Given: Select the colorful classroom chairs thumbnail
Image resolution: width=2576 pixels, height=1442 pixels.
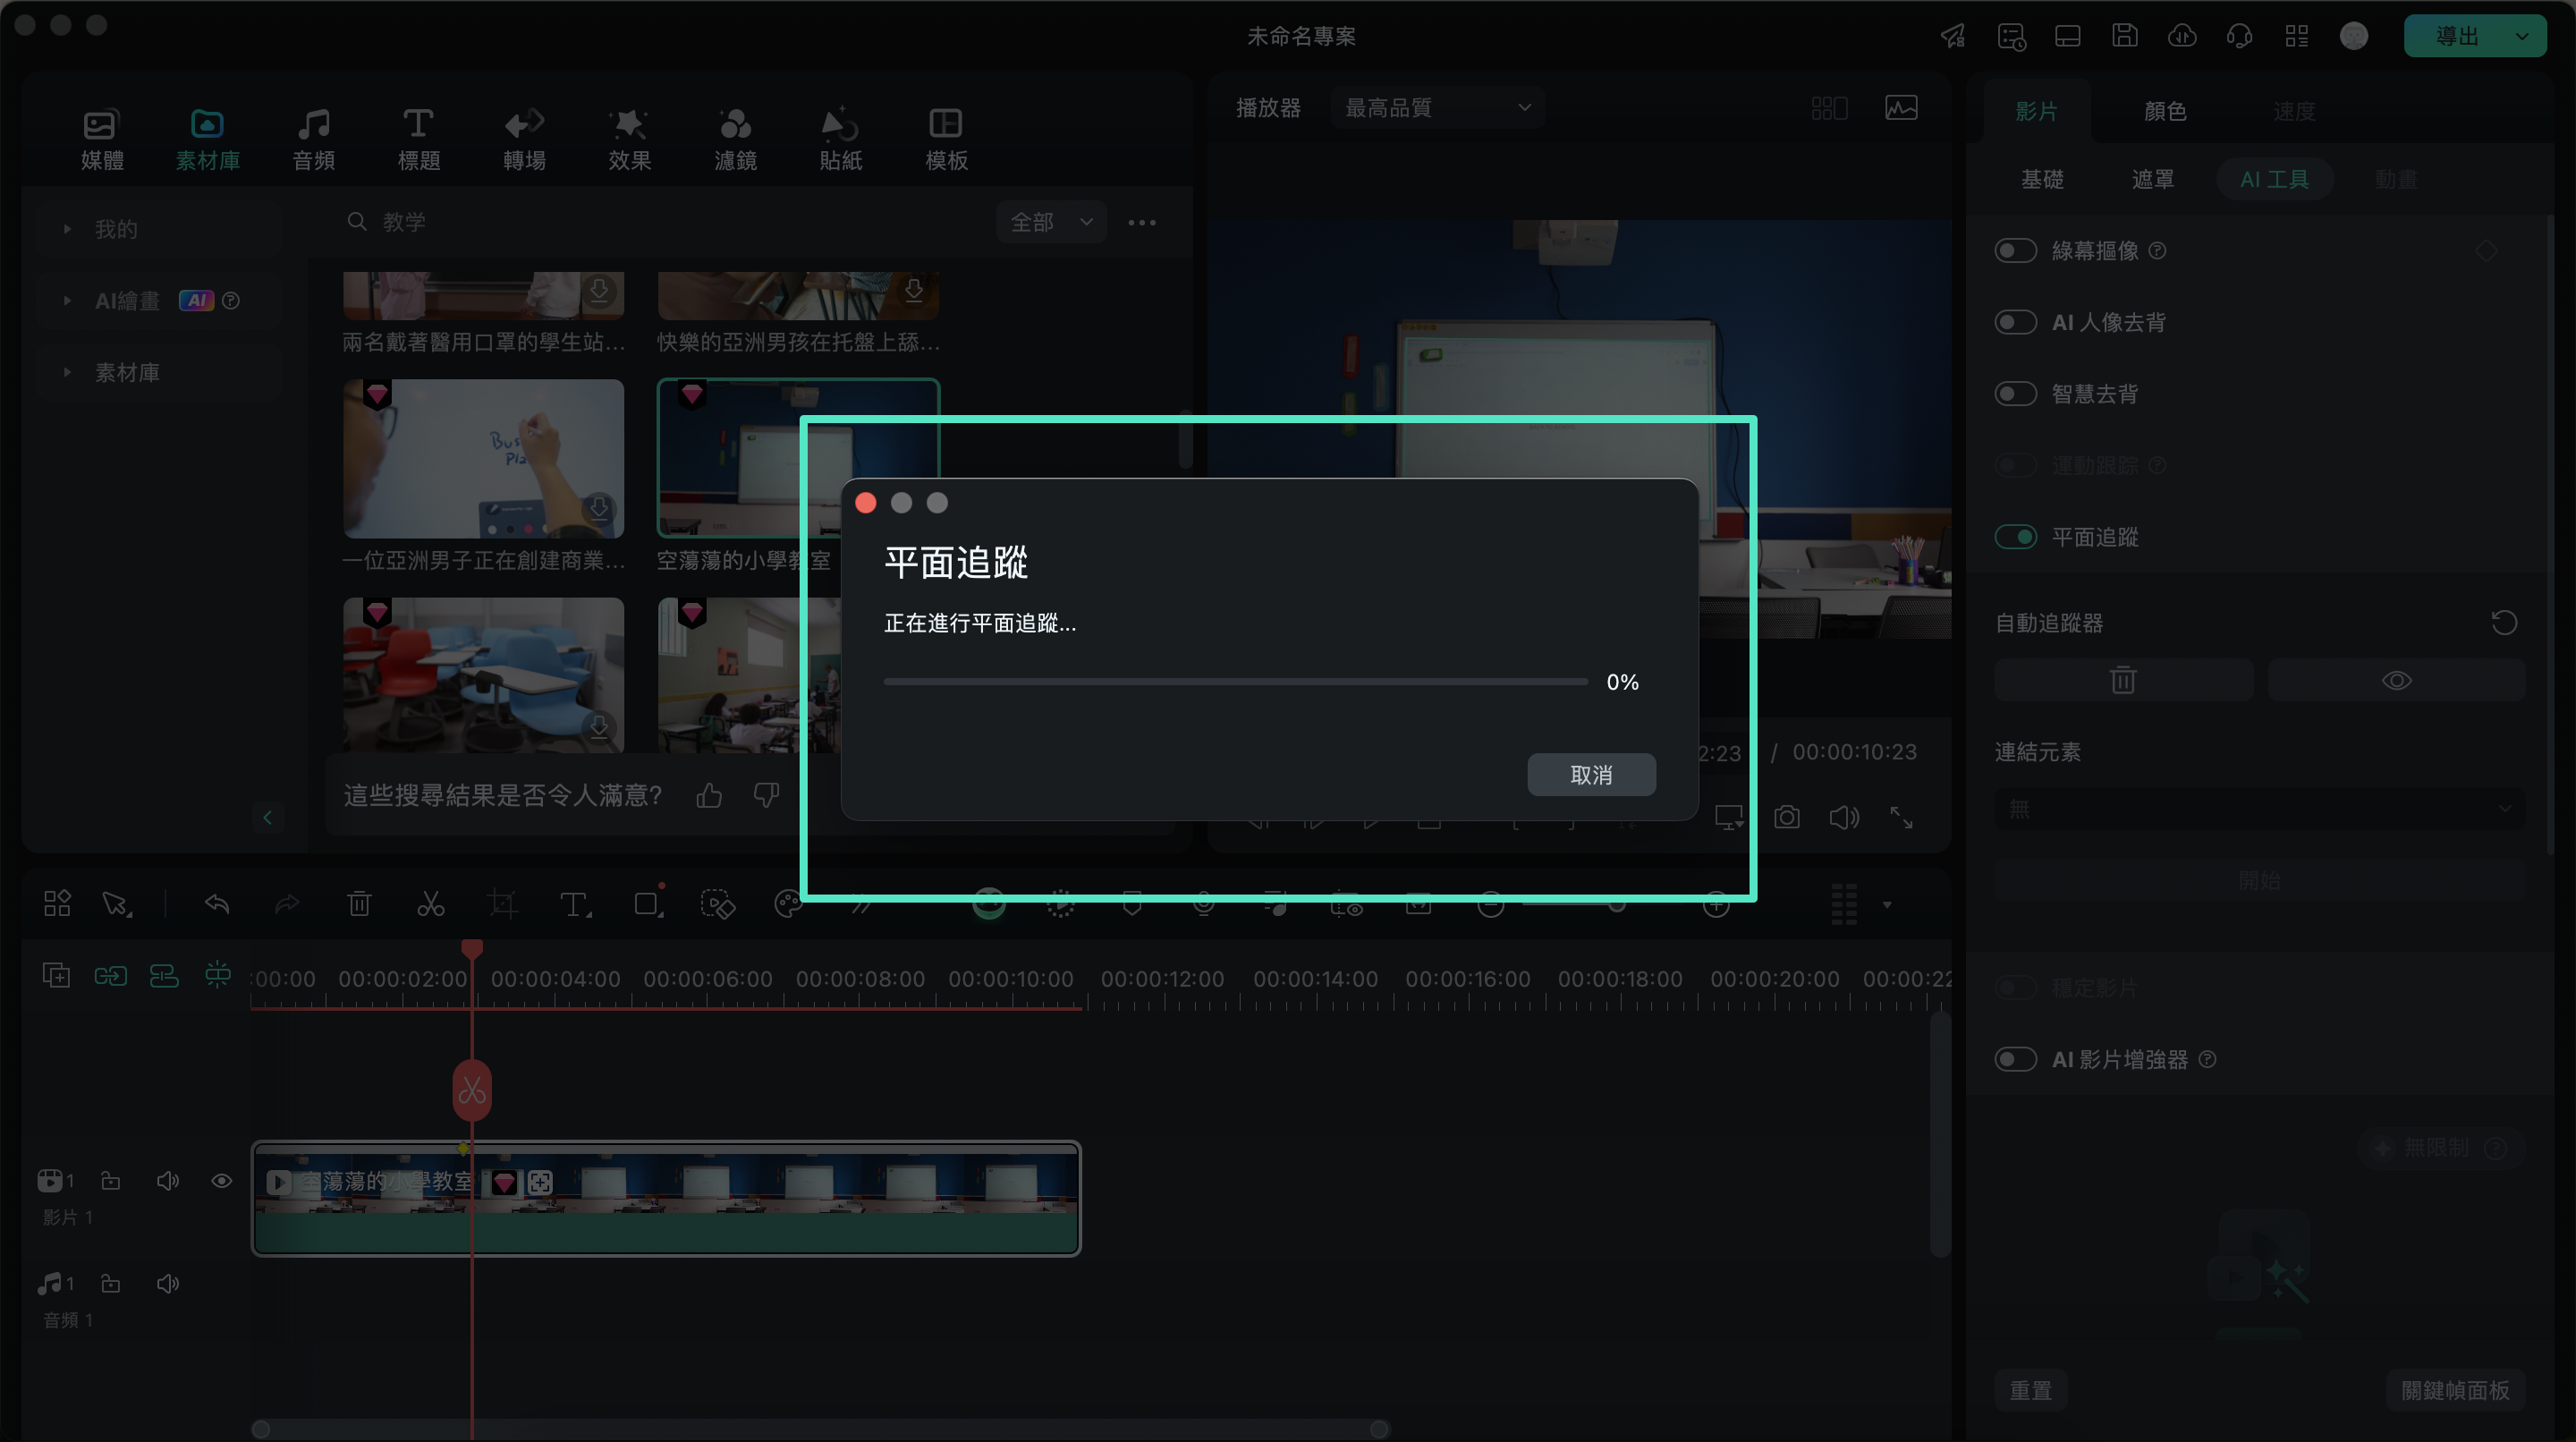Looking at the screenshot, I should [x=483, y=675].
